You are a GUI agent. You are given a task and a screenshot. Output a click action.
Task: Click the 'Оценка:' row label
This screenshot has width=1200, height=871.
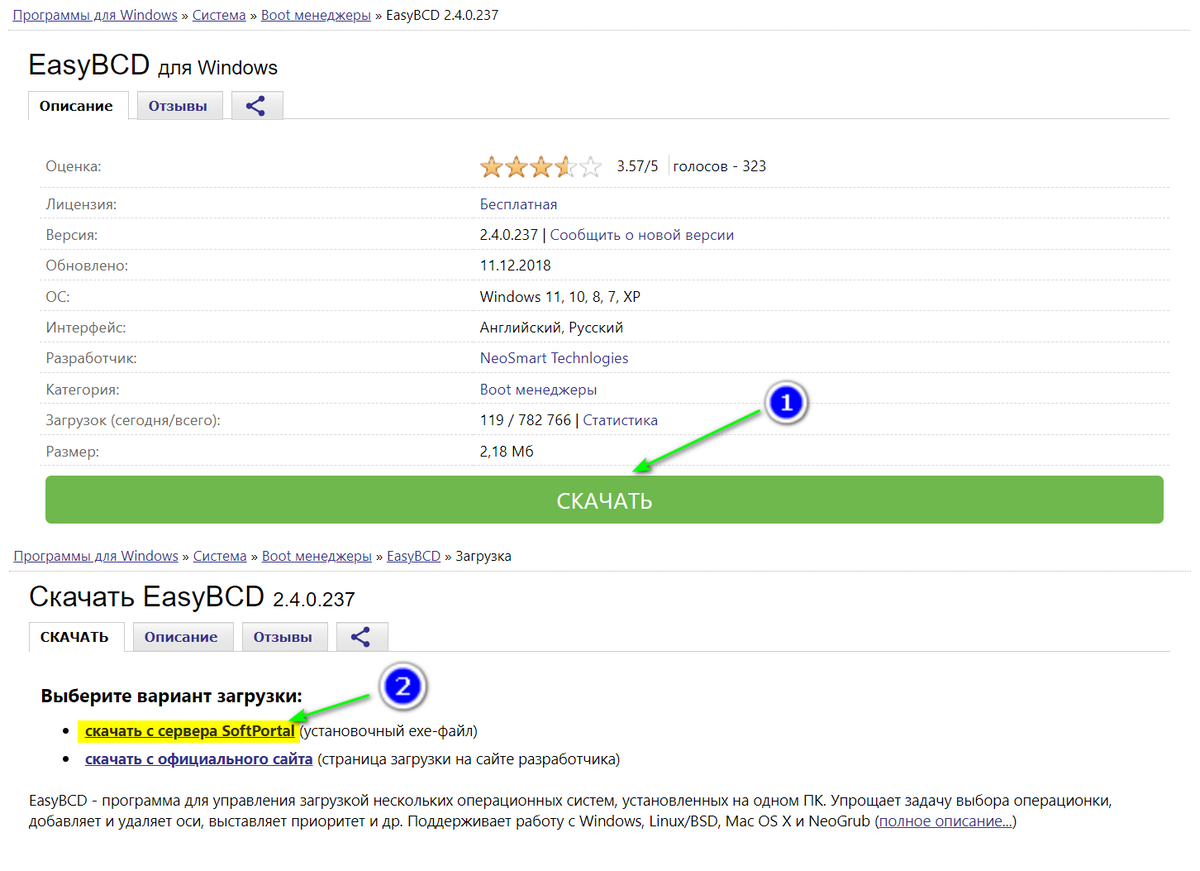74,166
